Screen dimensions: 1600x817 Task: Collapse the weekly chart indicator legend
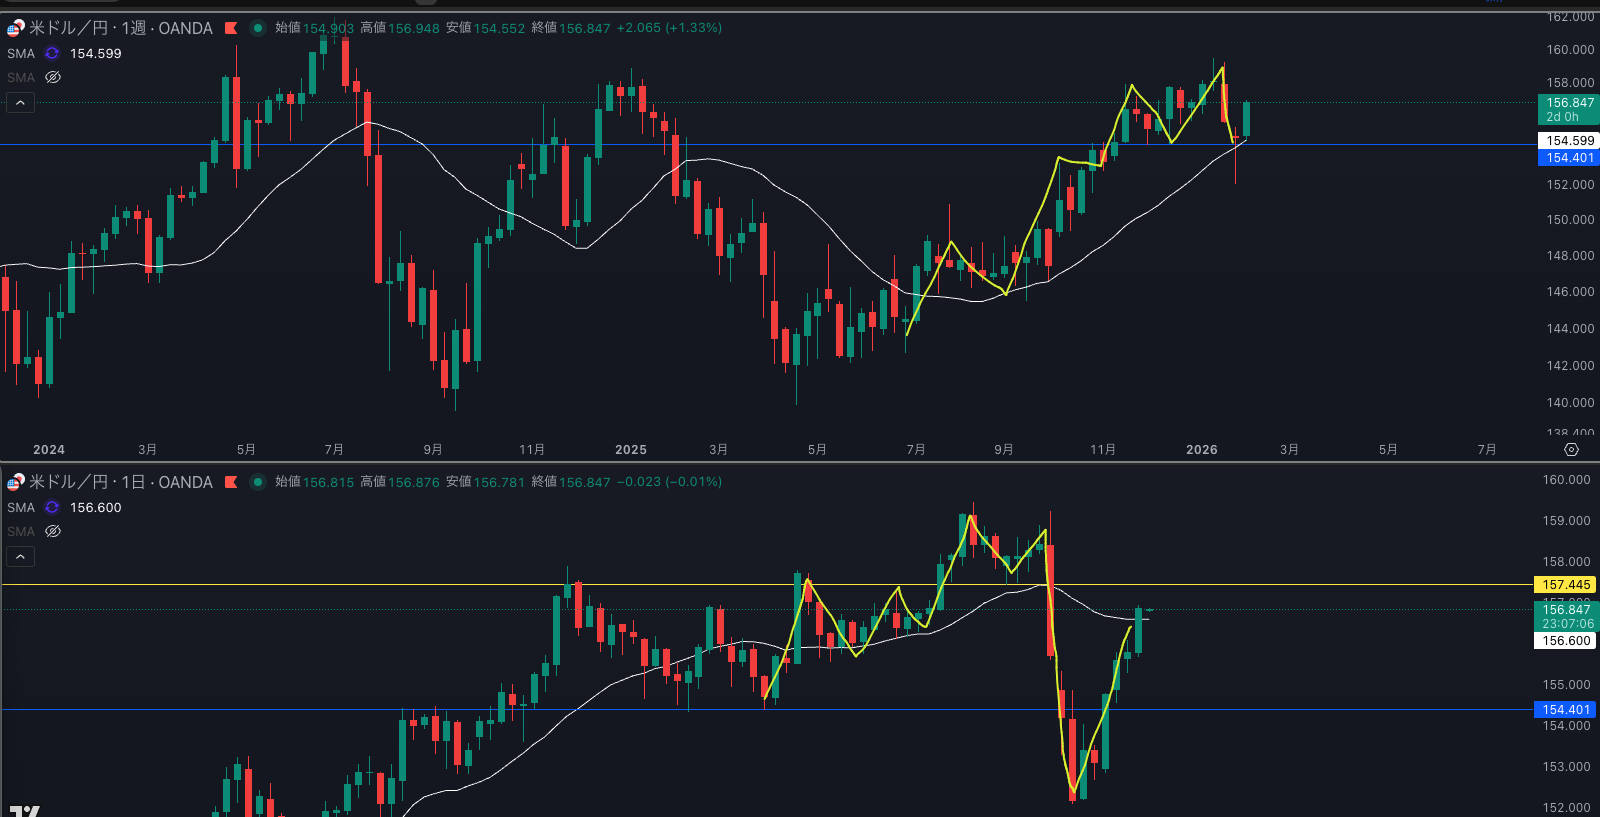point(21,103)
